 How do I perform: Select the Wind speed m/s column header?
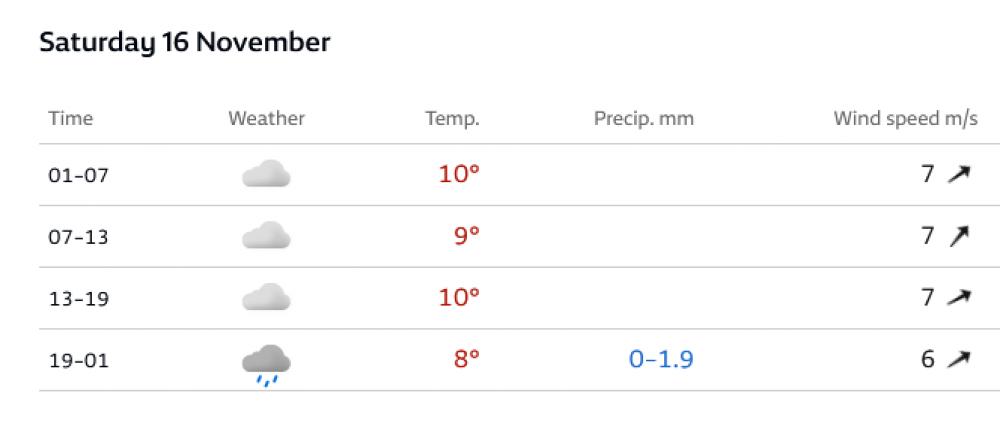906,119
